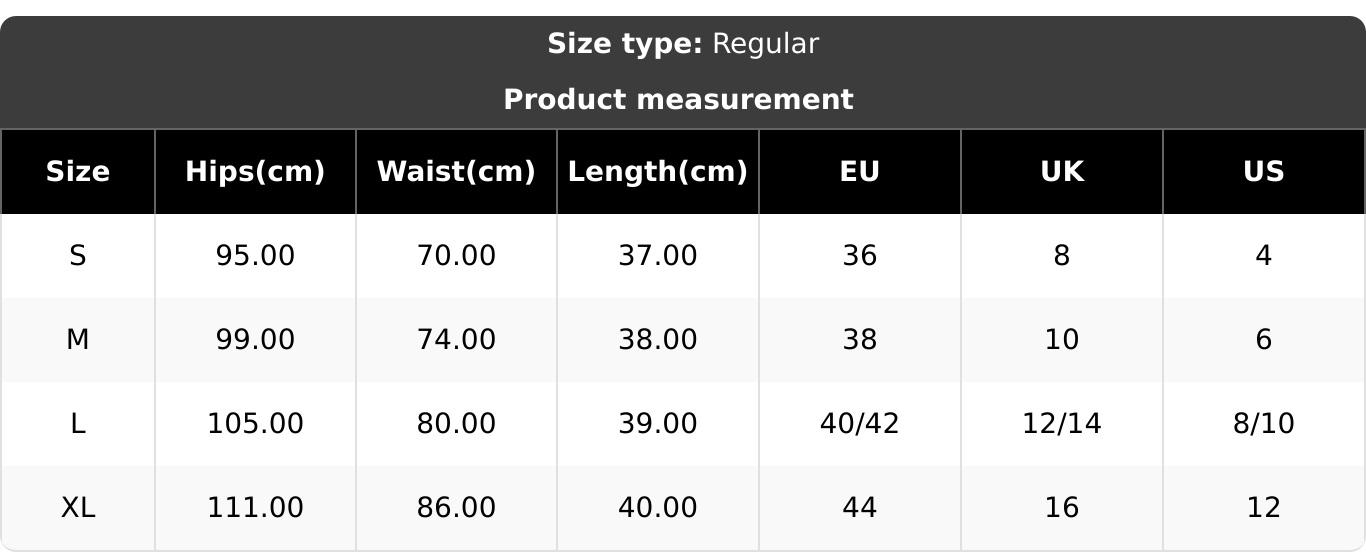Select the US column header
The width and height of the screenshot is (1366, 552).
coord(1263,172)
